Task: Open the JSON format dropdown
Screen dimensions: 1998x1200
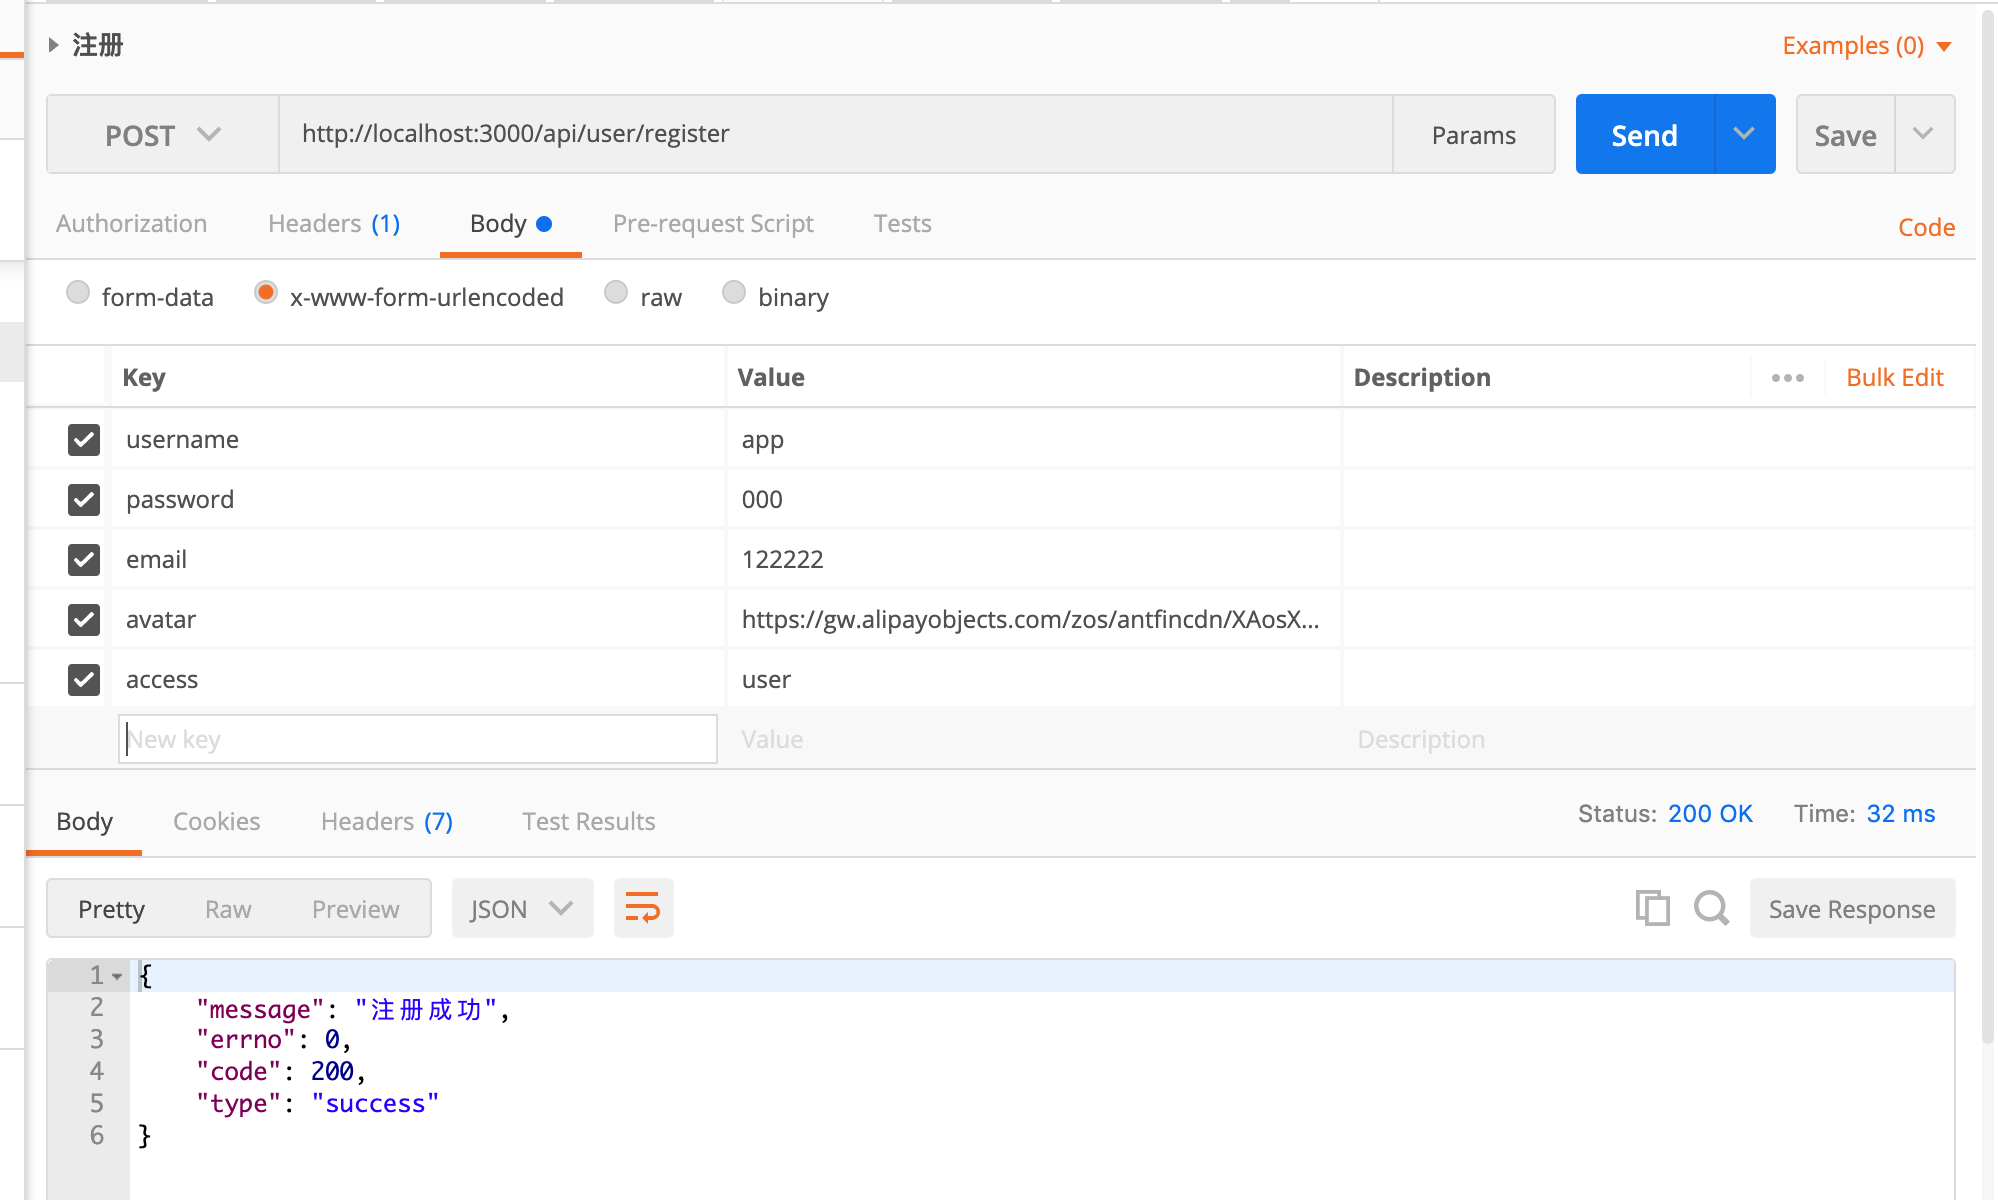Action: 522,908
